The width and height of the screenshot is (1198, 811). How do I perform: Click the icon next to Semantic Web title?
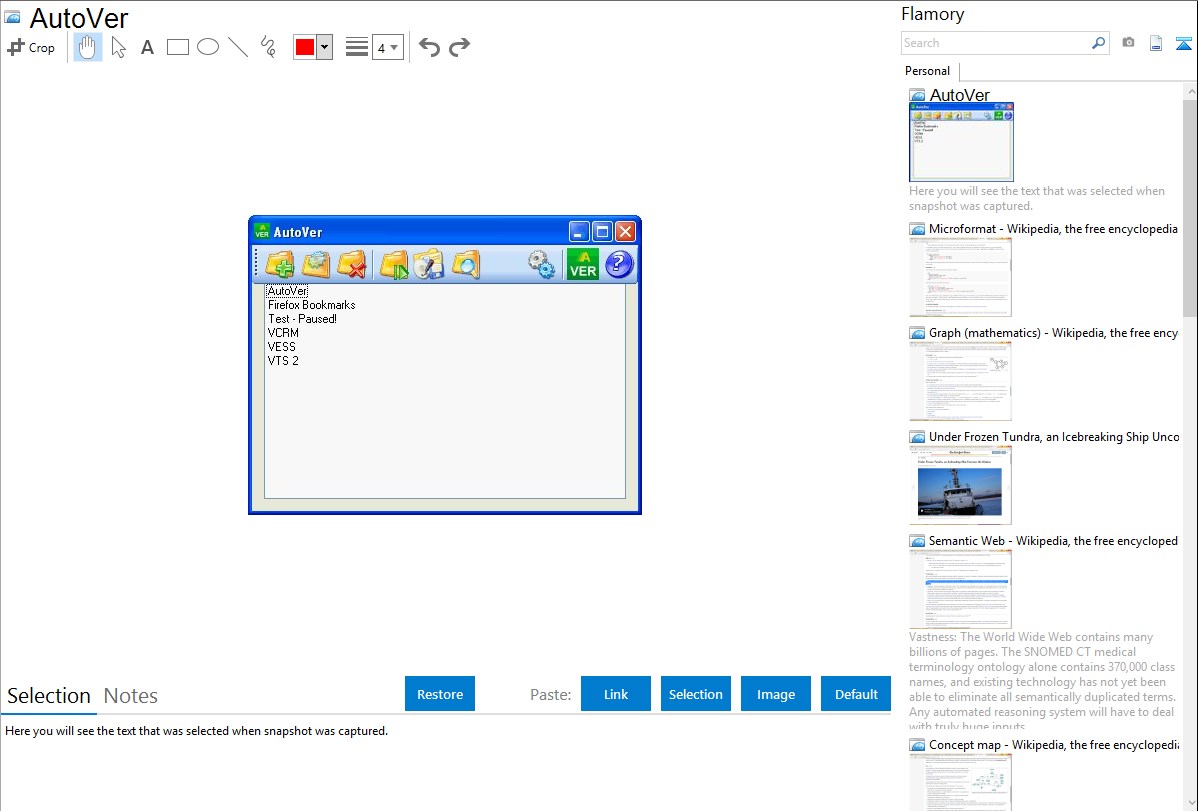click(917, 540)
